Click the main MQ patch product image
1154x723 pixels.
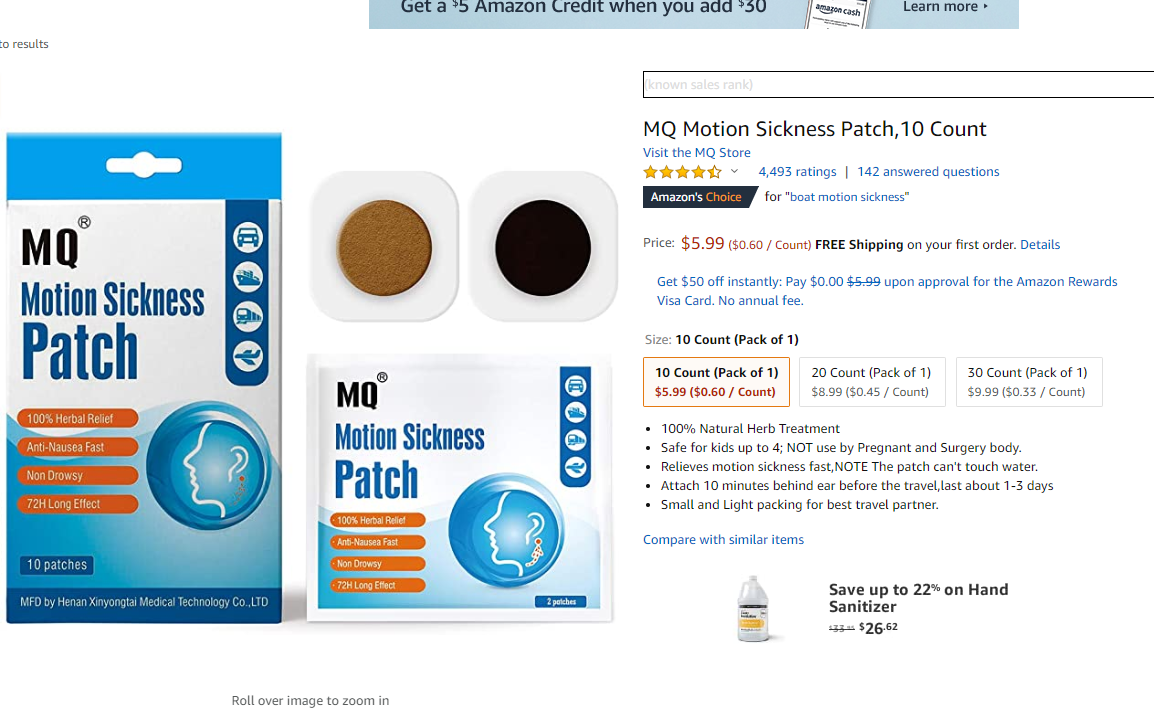point(310,378)
